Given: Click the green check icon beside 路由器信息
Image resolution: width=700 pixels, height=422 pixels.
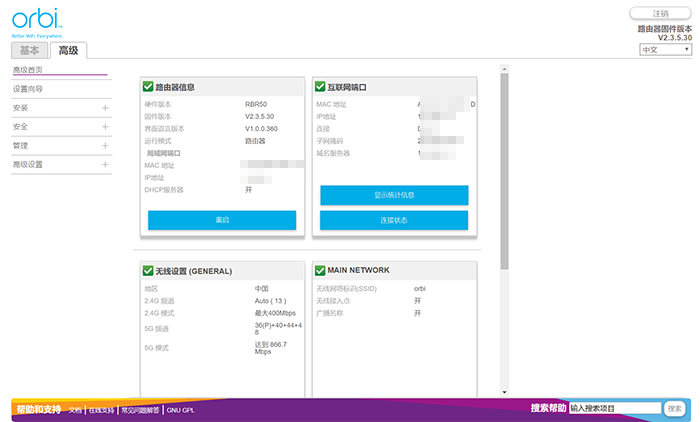Looking at the screenshot, I should pyautogui.click(x=148, y=87).
